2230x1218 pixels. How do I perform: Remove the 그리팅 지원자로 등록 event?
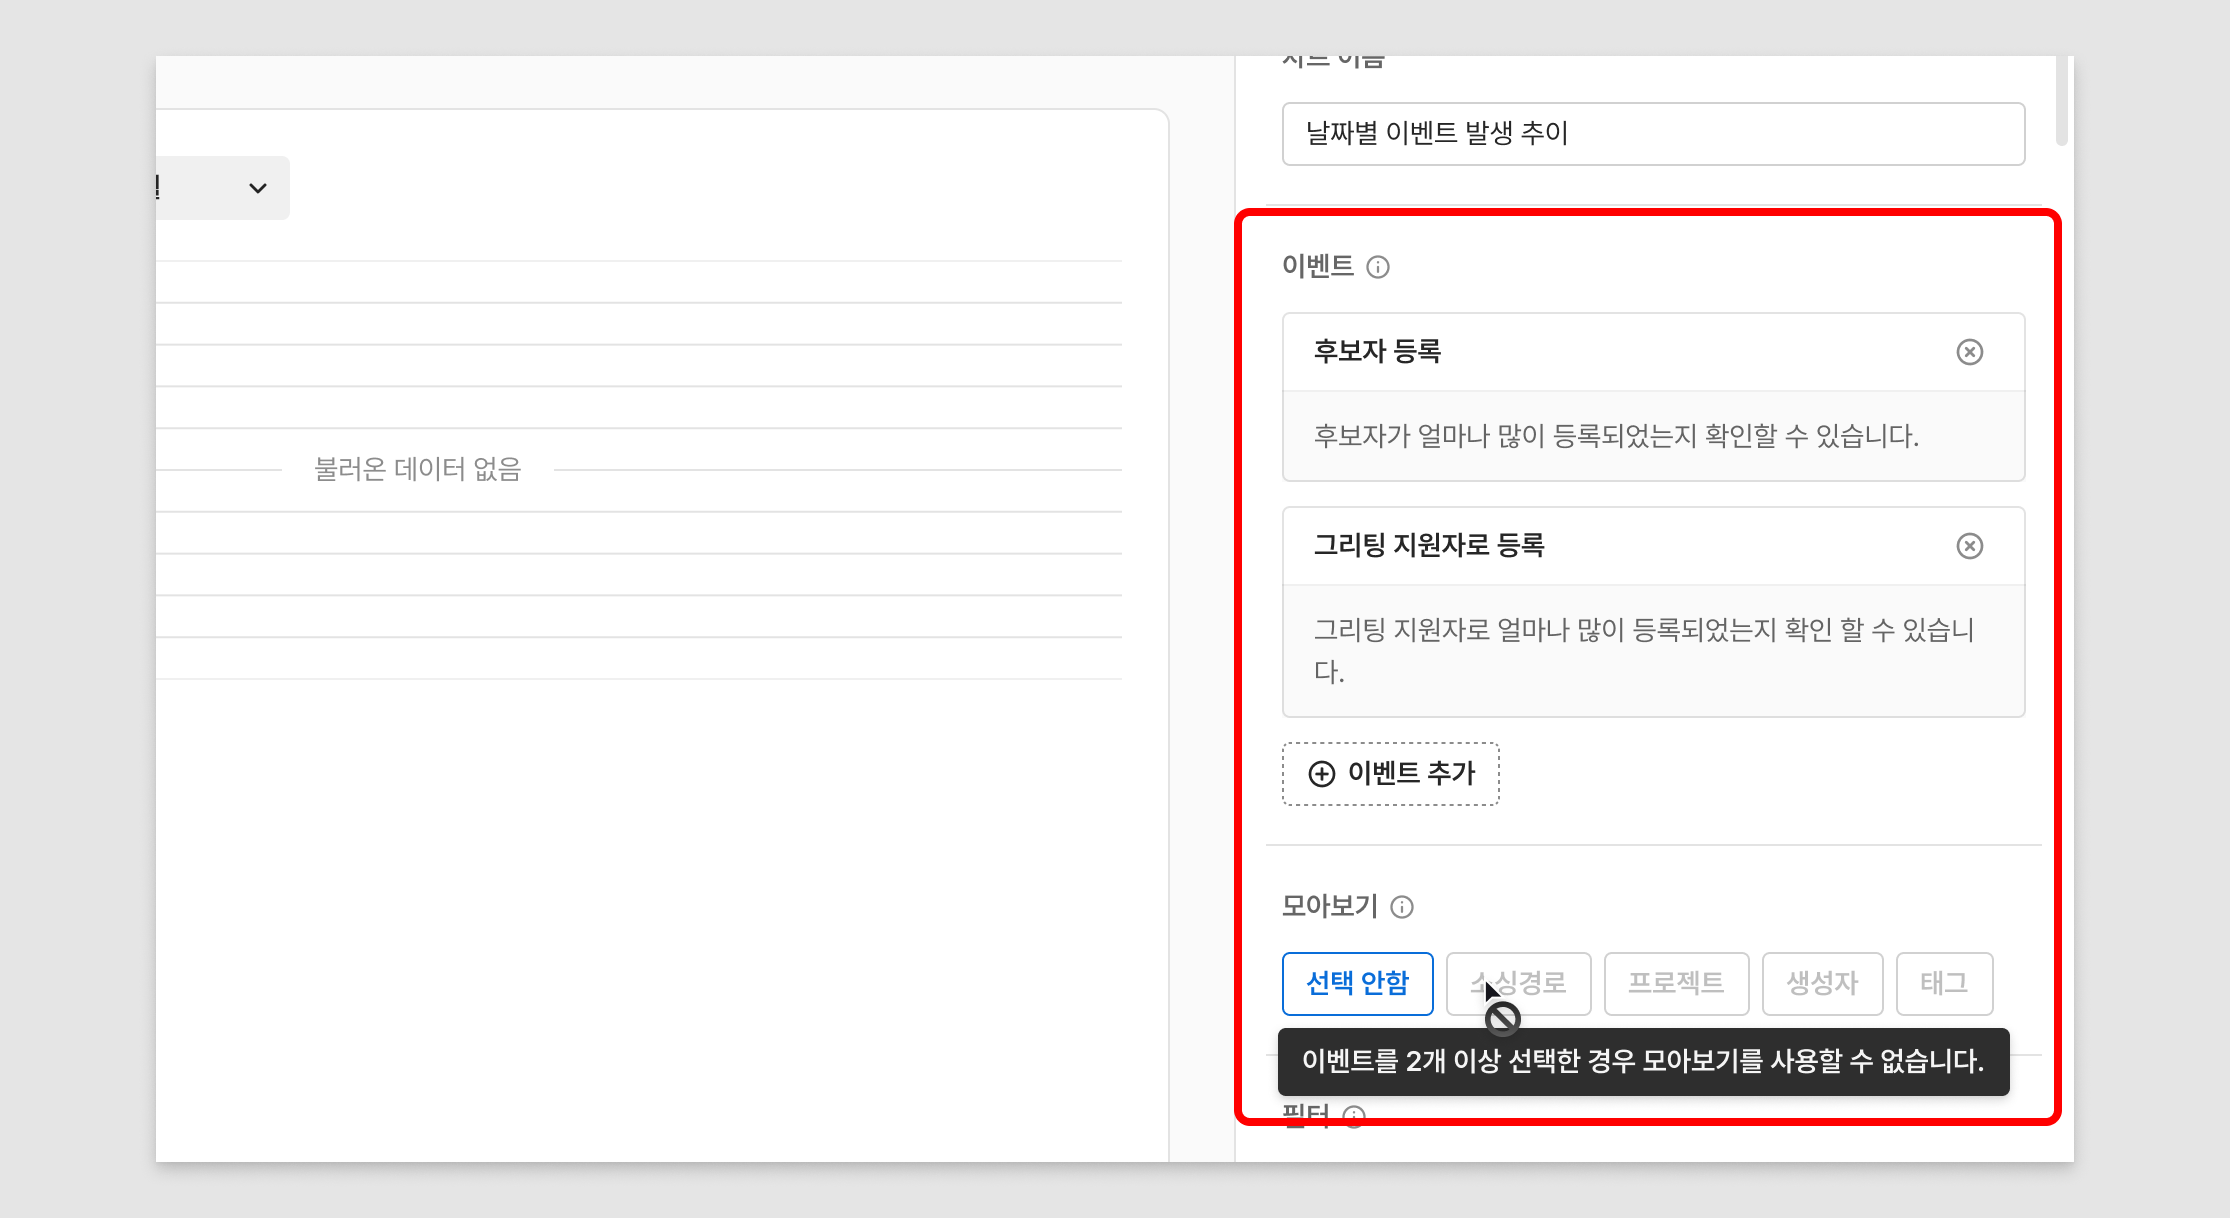(1969, 546)
